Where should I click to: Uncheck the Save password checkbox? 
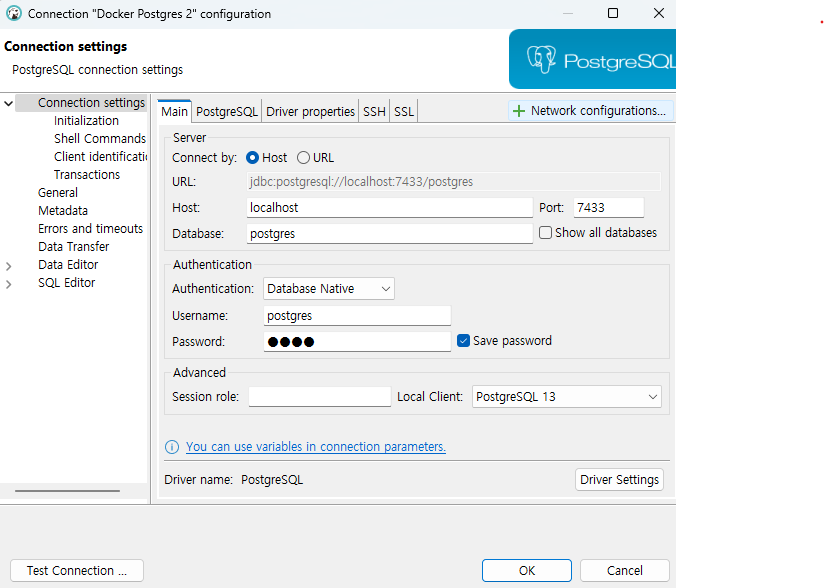tap(463, 341)
